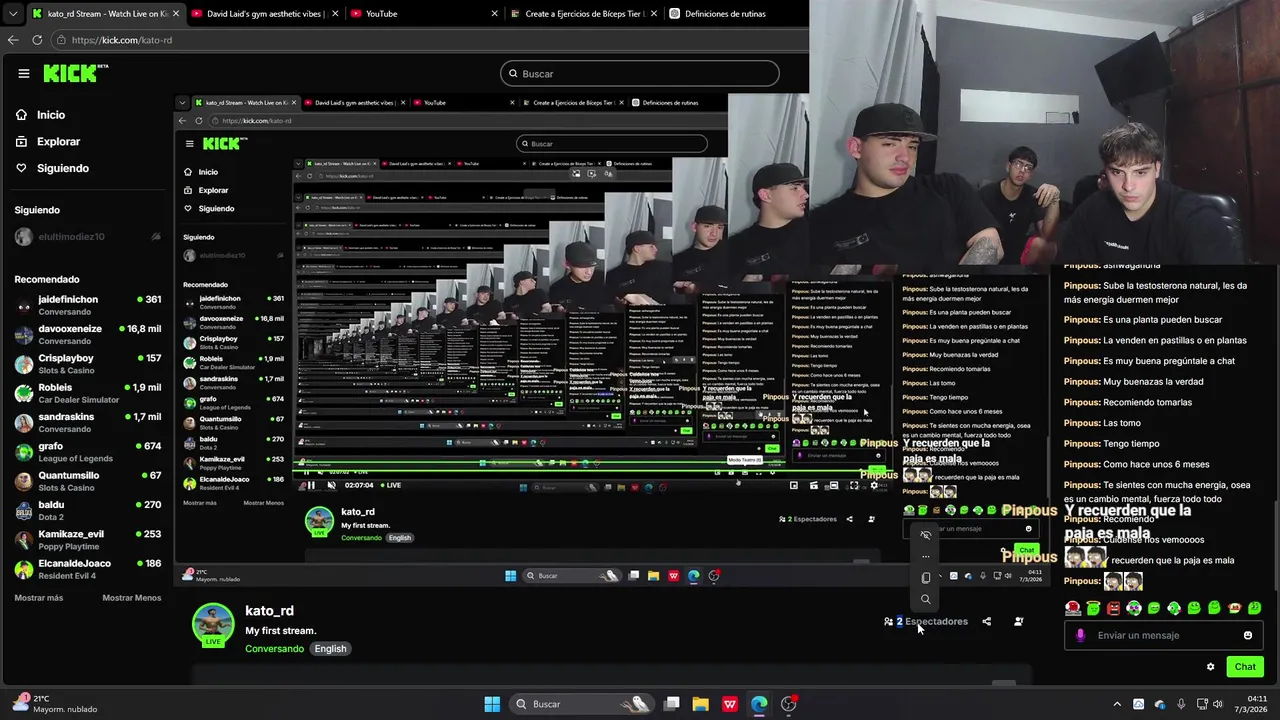Insert the angry red square emote
The height and width of the screenshot is (720, 1280).
(1113, 607)
